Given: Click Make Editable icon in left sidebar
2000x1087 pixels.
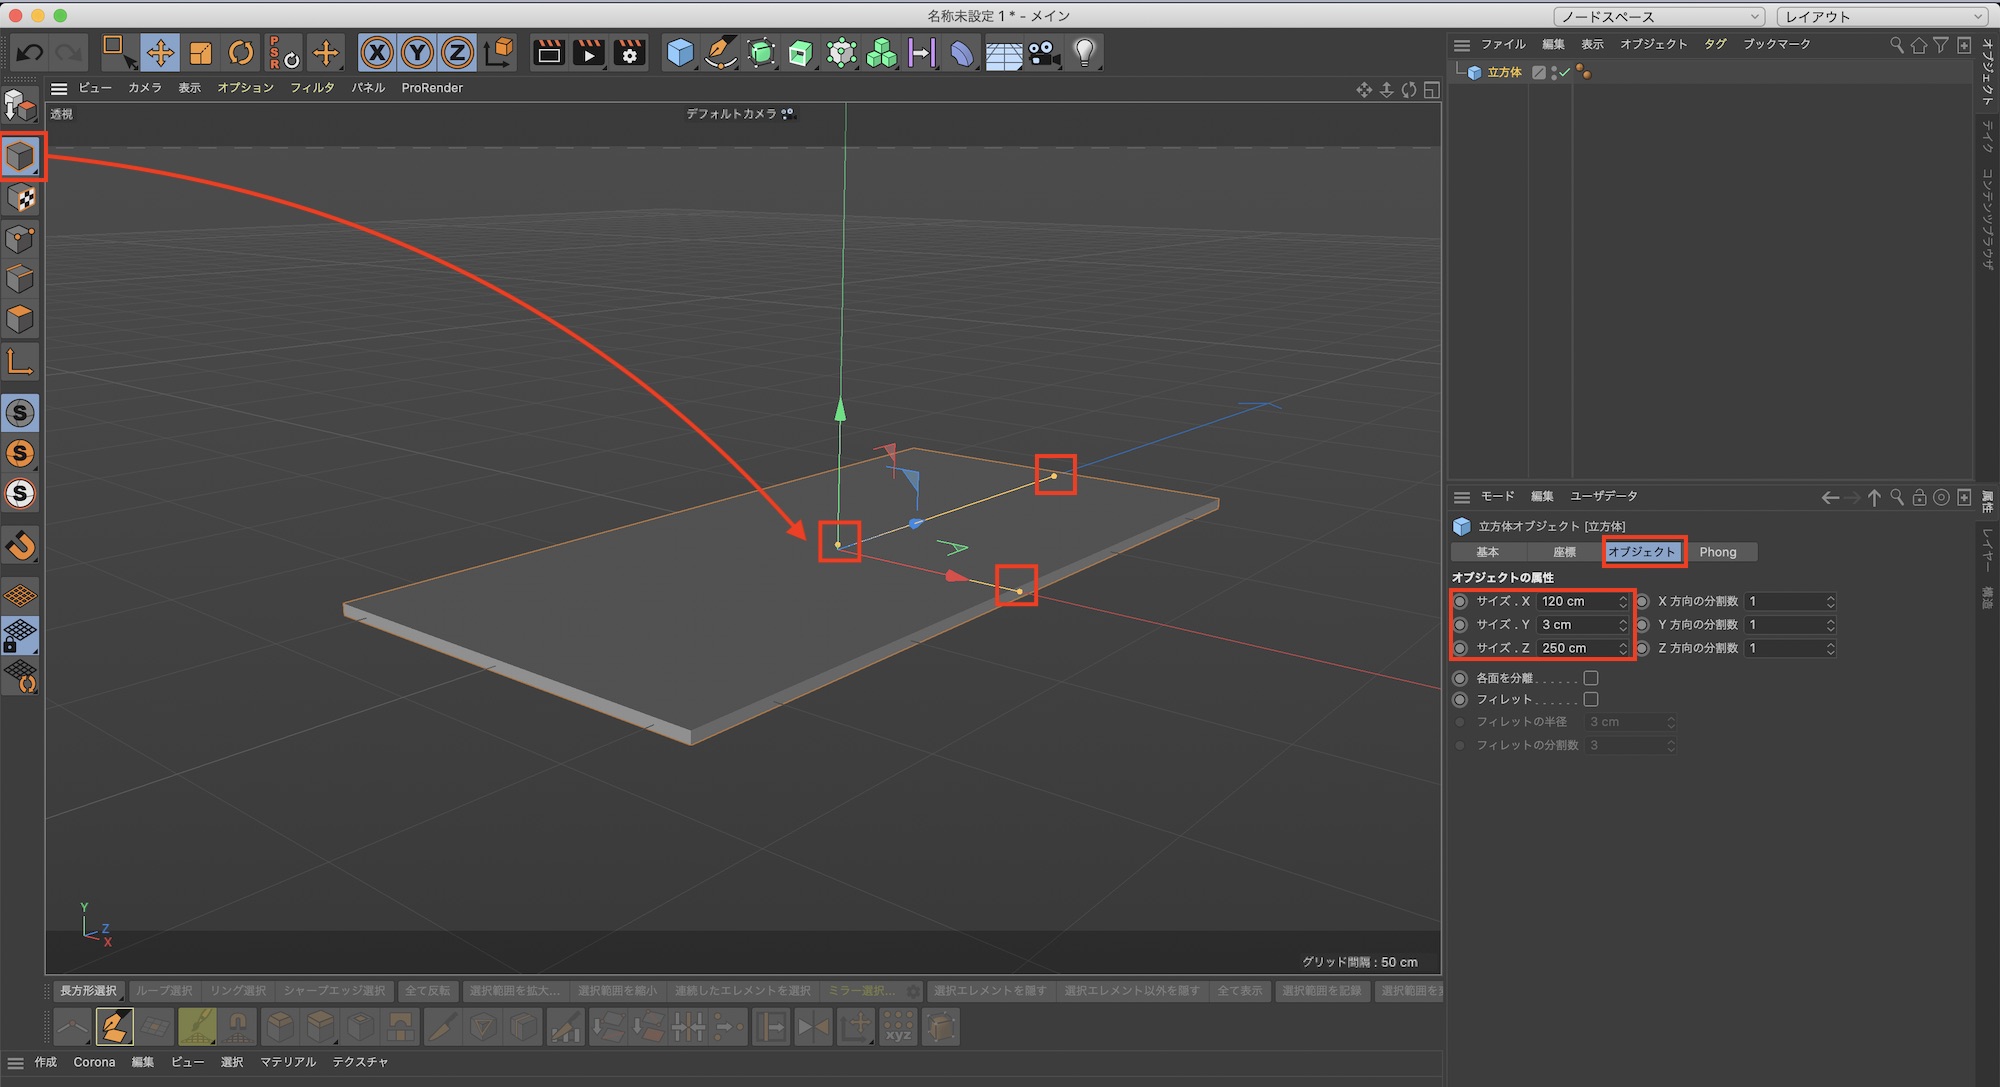Looking at the screenshot, I should pos(20,105).
